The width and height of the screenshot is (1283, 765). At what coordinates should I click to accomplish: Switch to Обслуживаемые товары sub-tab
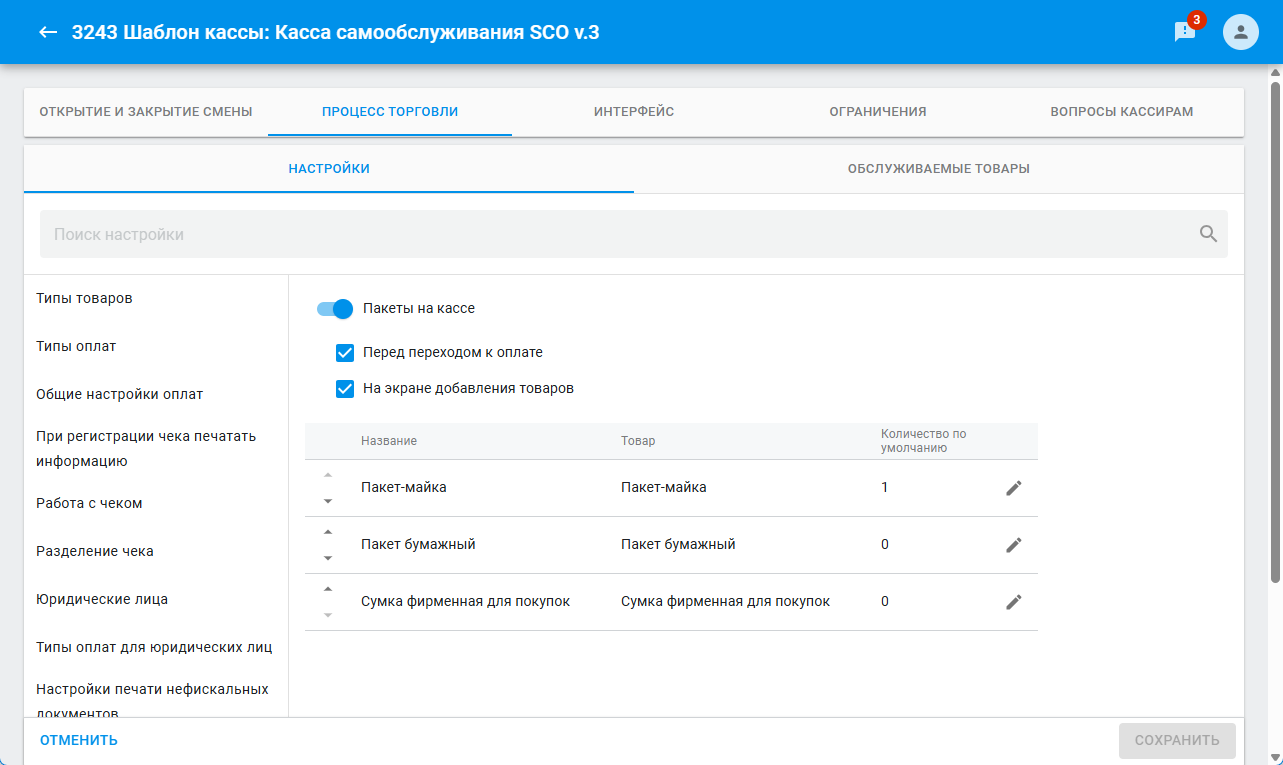939,169
